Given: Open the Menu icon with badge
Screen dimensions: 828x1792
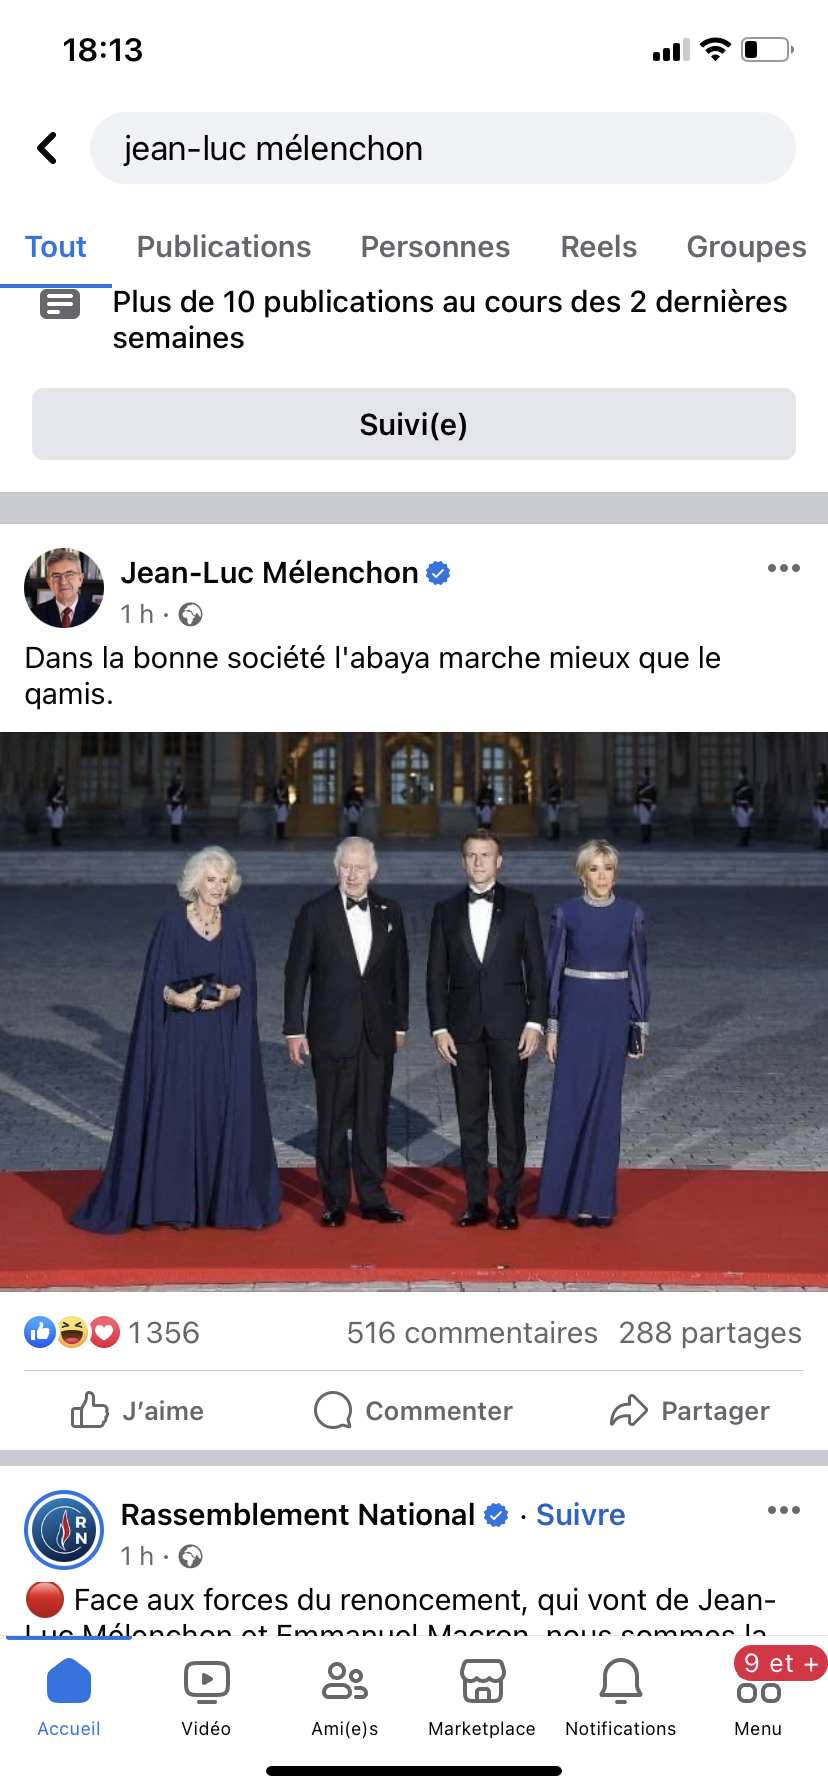Looking at the screenshot, I should pyautogui.click(x=759, y=1692).
